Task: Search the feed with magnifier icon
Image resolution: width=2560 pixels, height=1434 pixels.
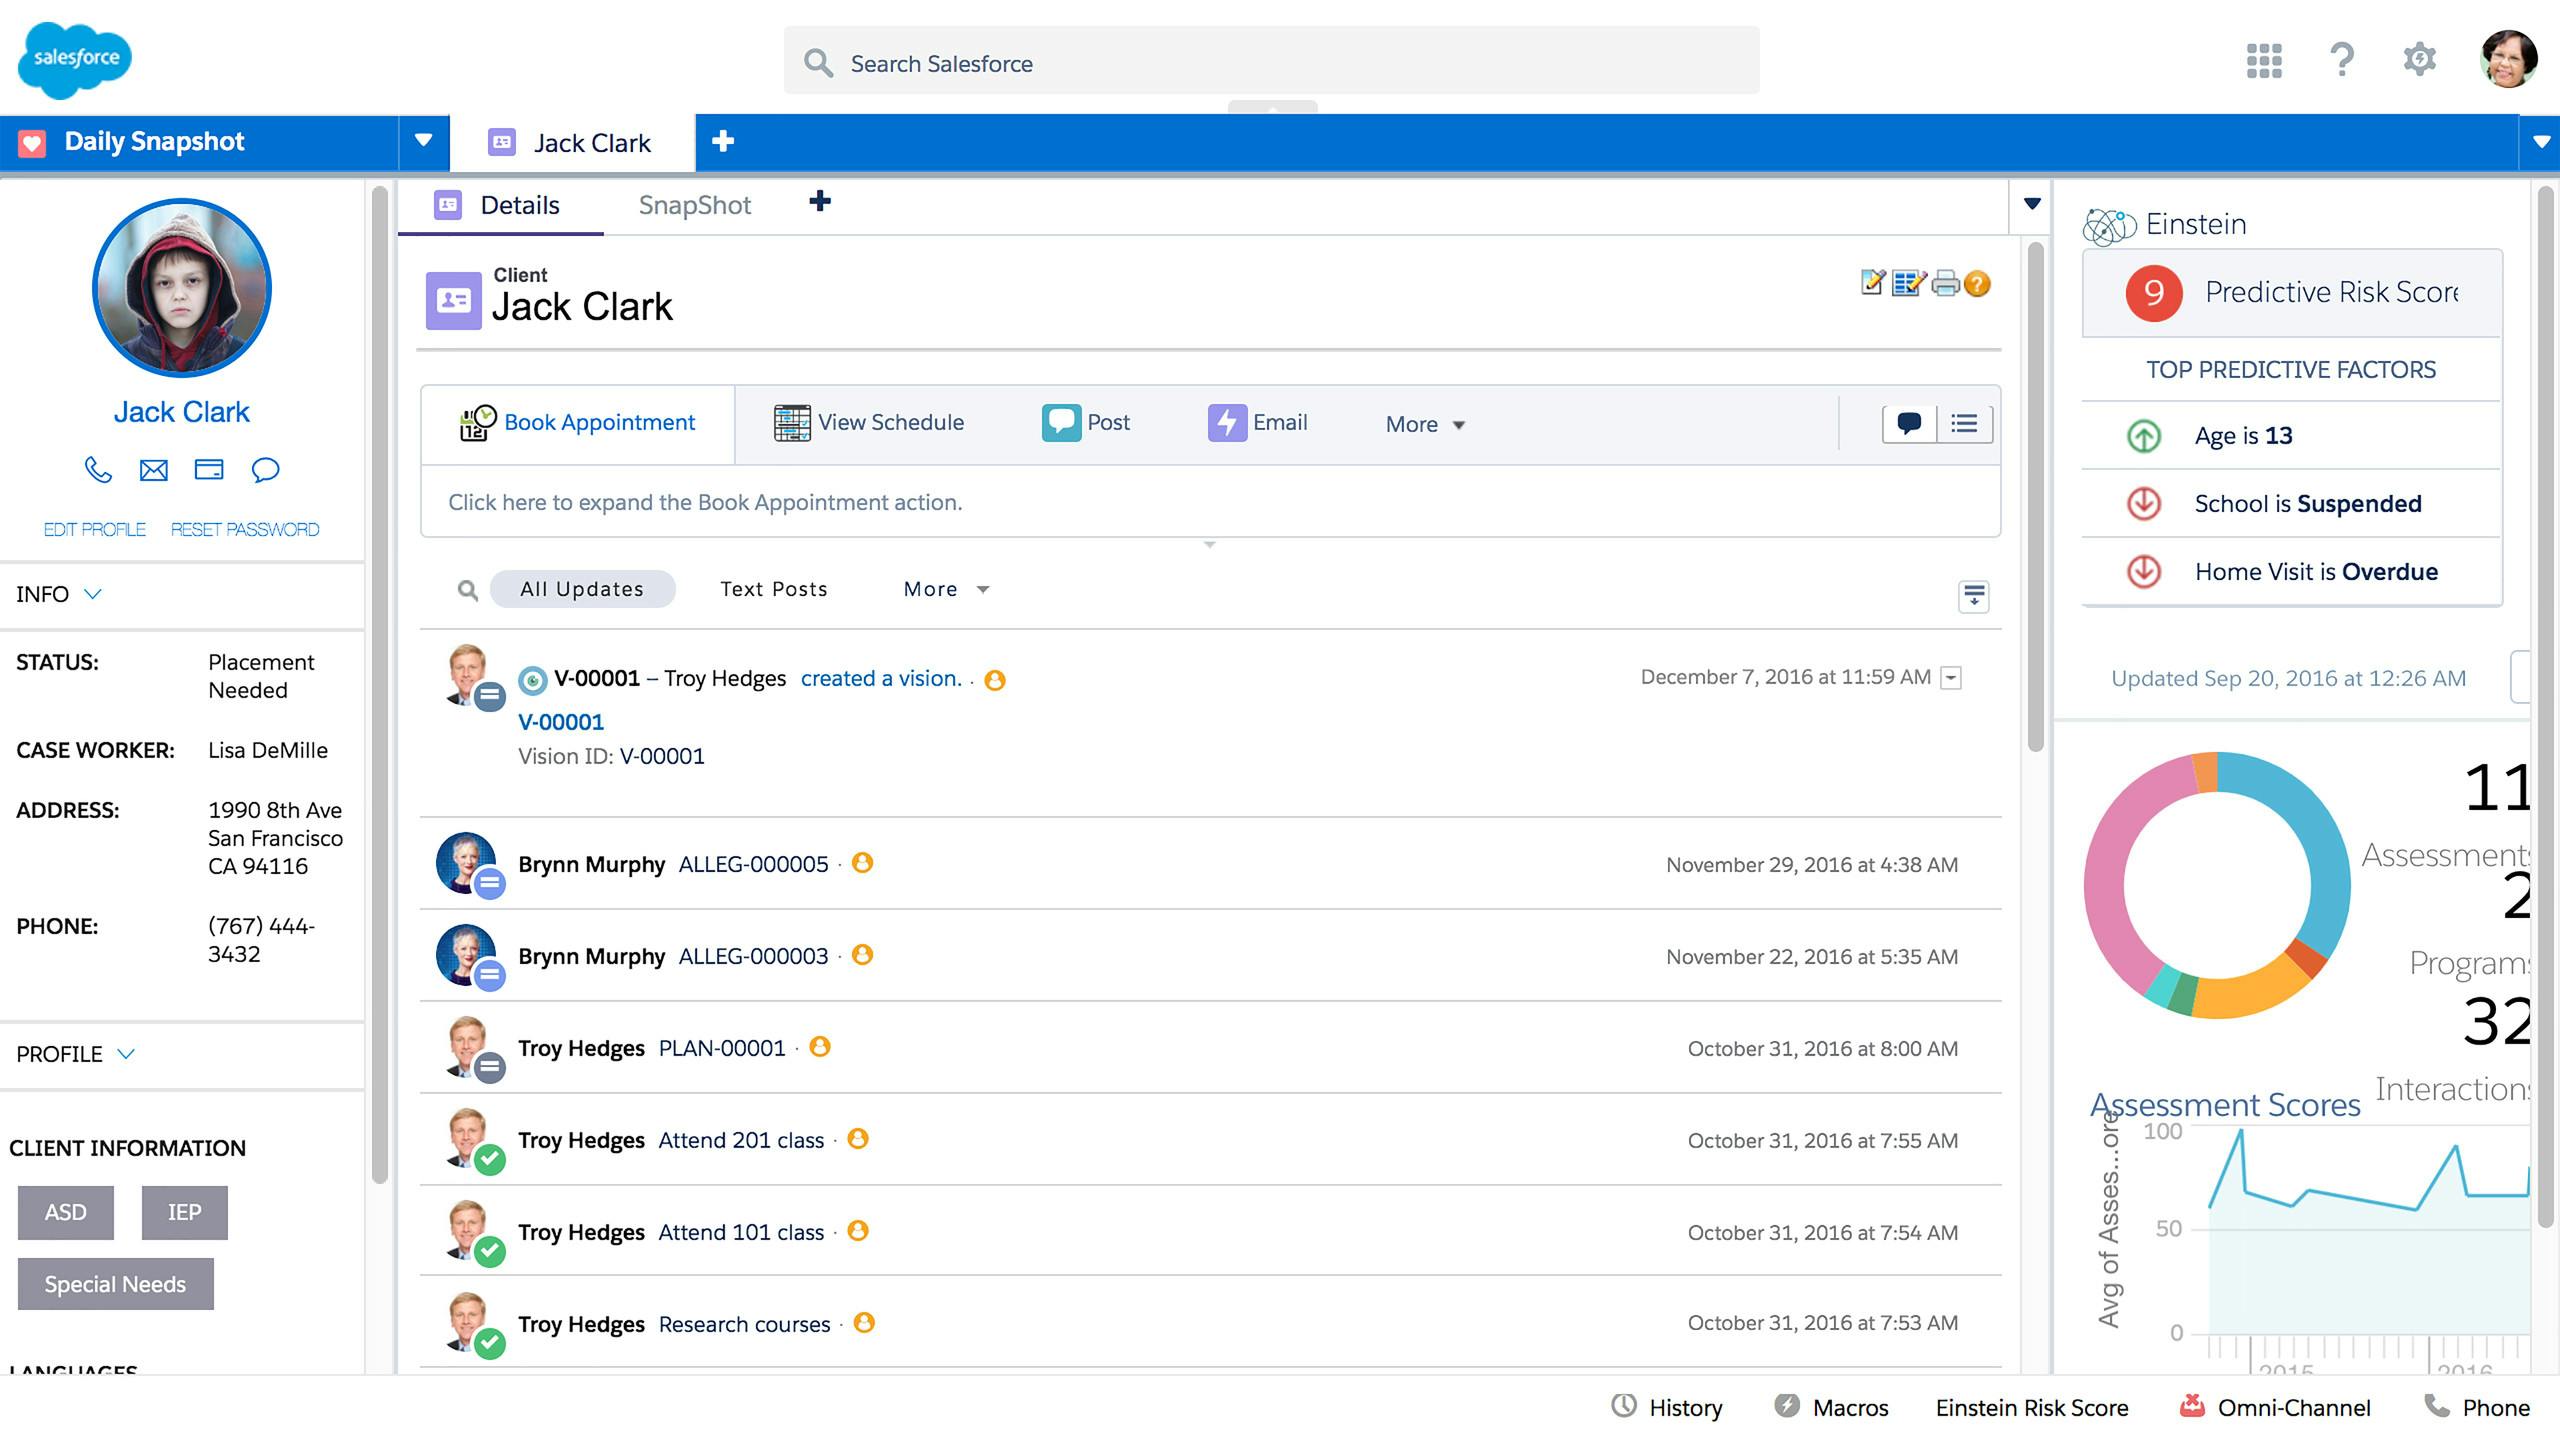Action: click(467, 590)
